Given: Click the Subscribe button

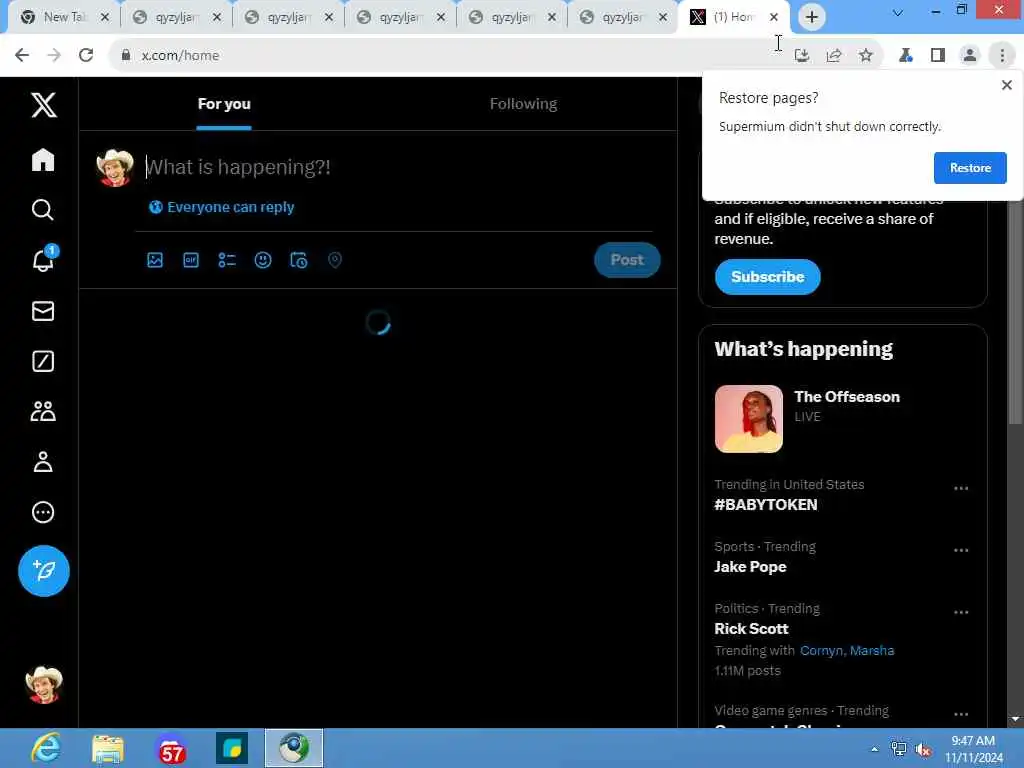Looking at the screenshot, I should click(767, 277).
